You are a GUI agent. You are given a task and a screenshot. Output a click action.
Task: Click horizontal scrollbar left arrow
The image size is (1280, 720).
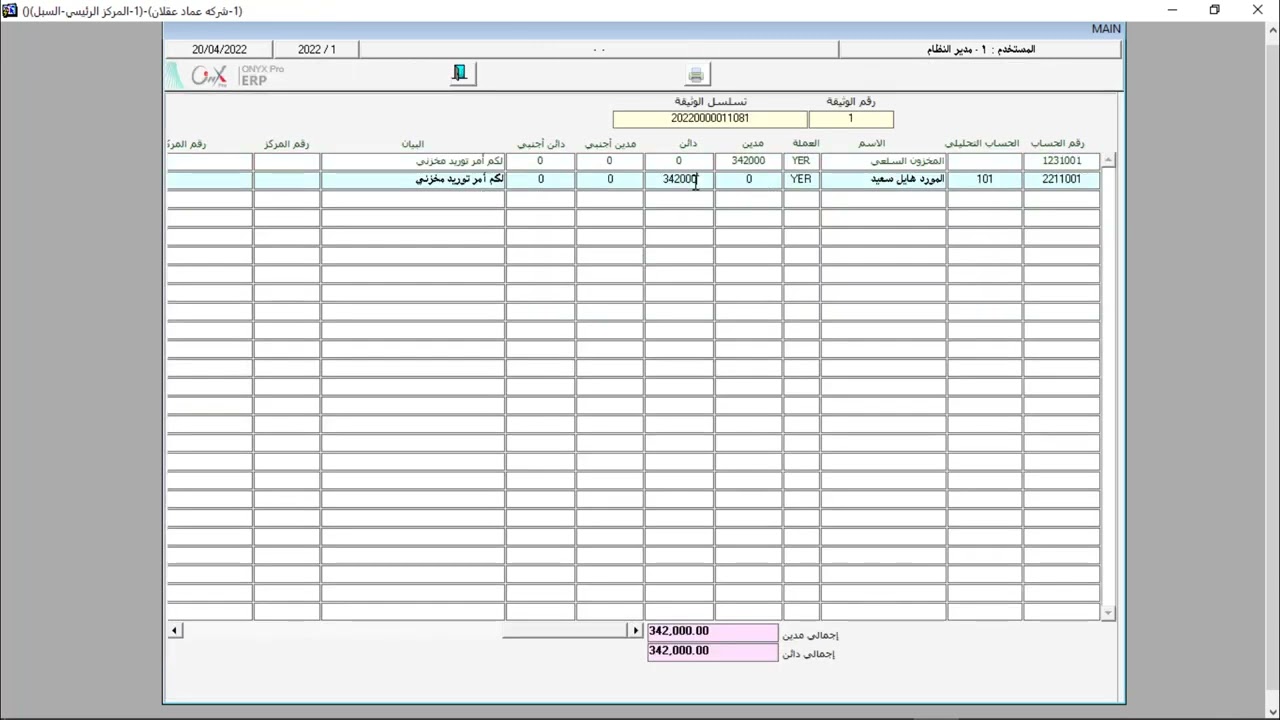pos(175,630)
